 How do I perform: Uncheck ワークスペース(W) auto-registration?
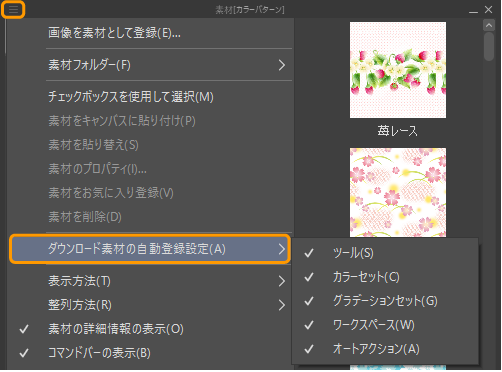click(385, 325)
